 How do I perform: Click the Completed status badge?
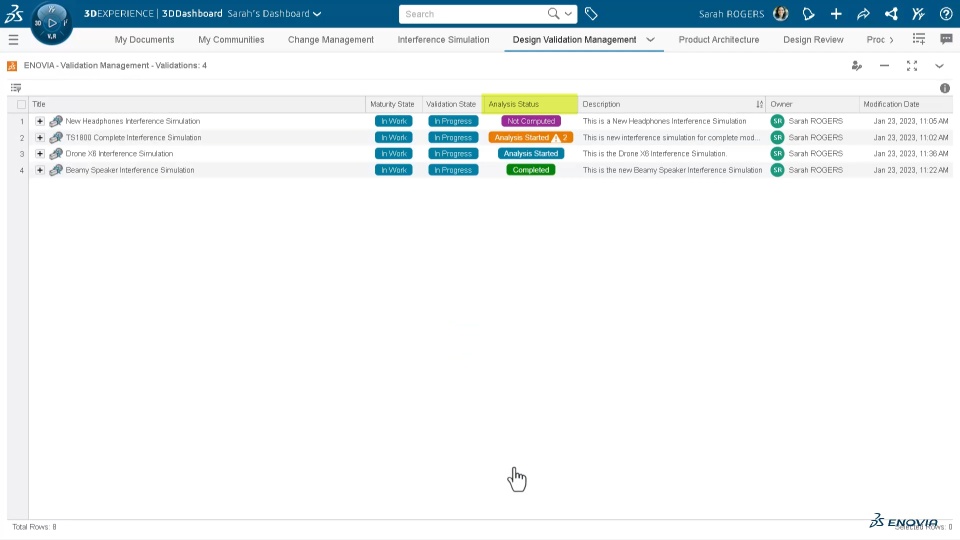point(531,170)
